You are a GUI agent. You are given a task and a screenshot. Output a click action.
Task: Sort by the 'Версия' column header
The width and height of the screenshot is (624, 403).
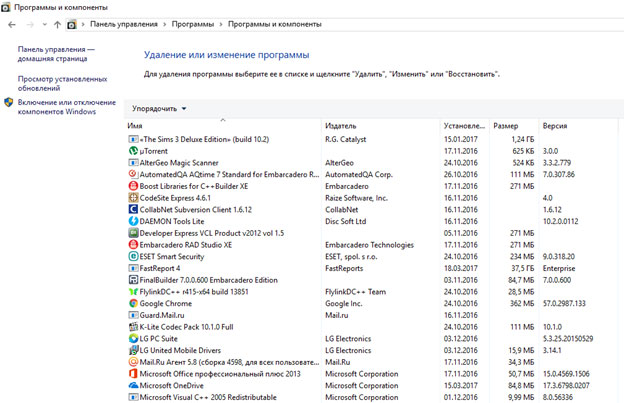tap(555, 126)
